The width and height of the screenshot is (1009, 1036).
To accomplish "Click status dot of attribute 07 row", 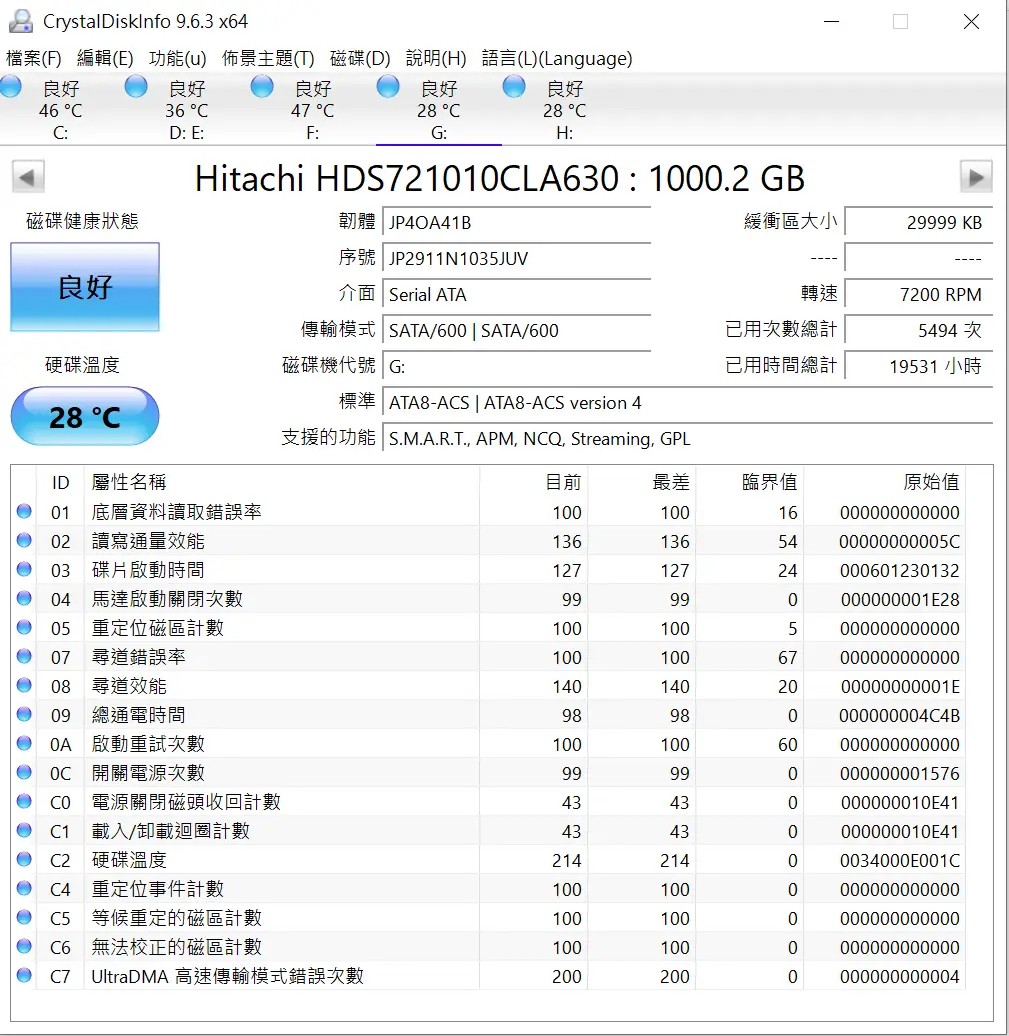I will click(x=24, y=656).
